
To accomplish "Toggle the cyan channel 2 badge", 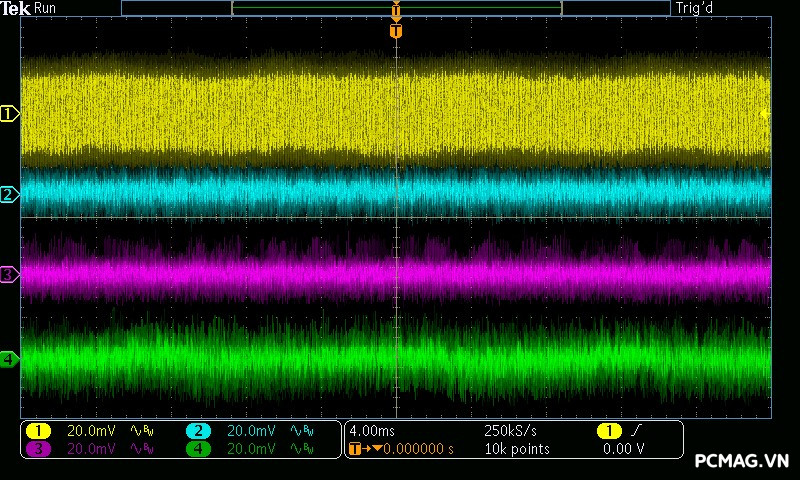I will [x=198, y=431].
